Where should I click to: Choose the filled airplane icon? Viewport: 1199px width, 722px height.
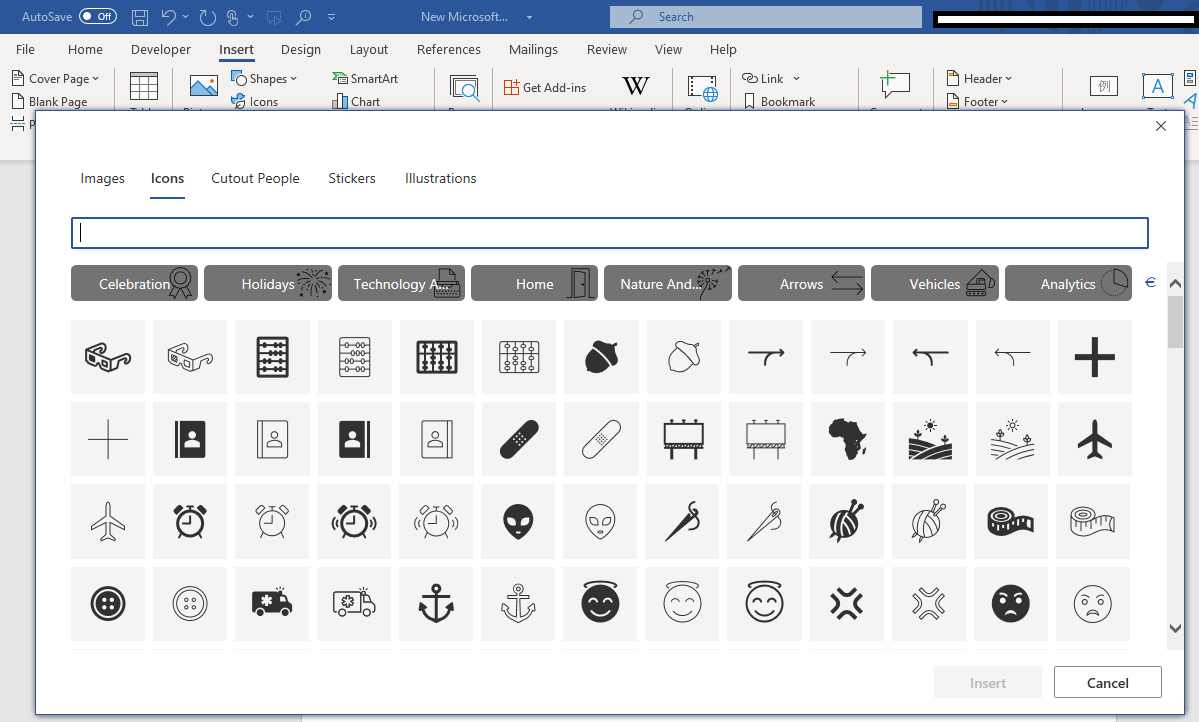pos(1095,439)
